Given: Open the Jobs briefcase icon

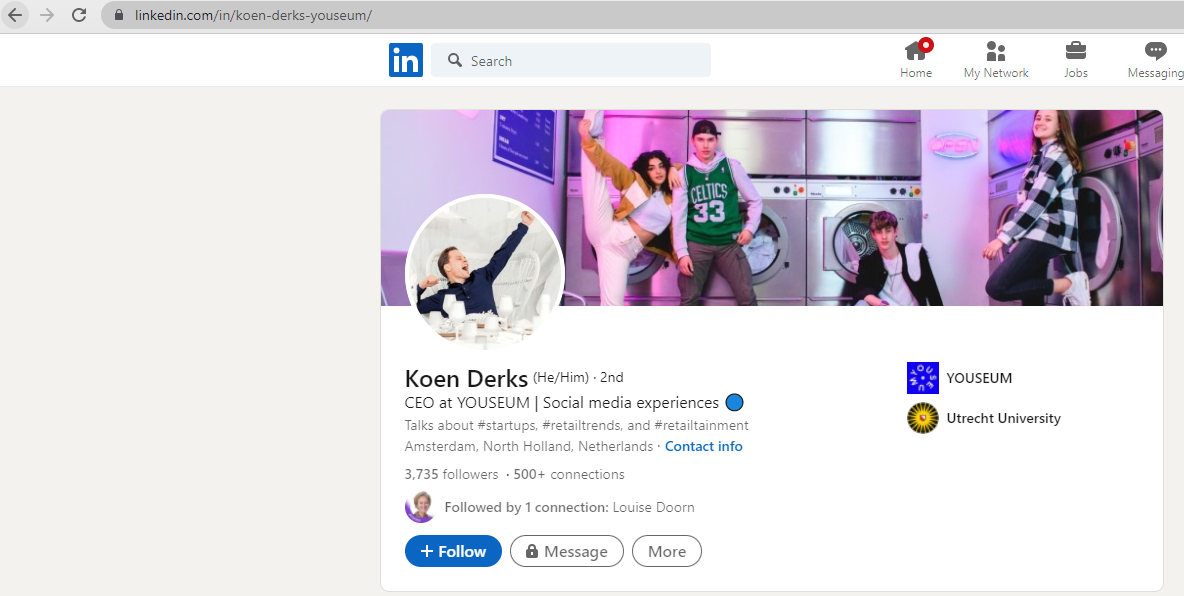Looking at the screenshot, I should [1075, 52].
